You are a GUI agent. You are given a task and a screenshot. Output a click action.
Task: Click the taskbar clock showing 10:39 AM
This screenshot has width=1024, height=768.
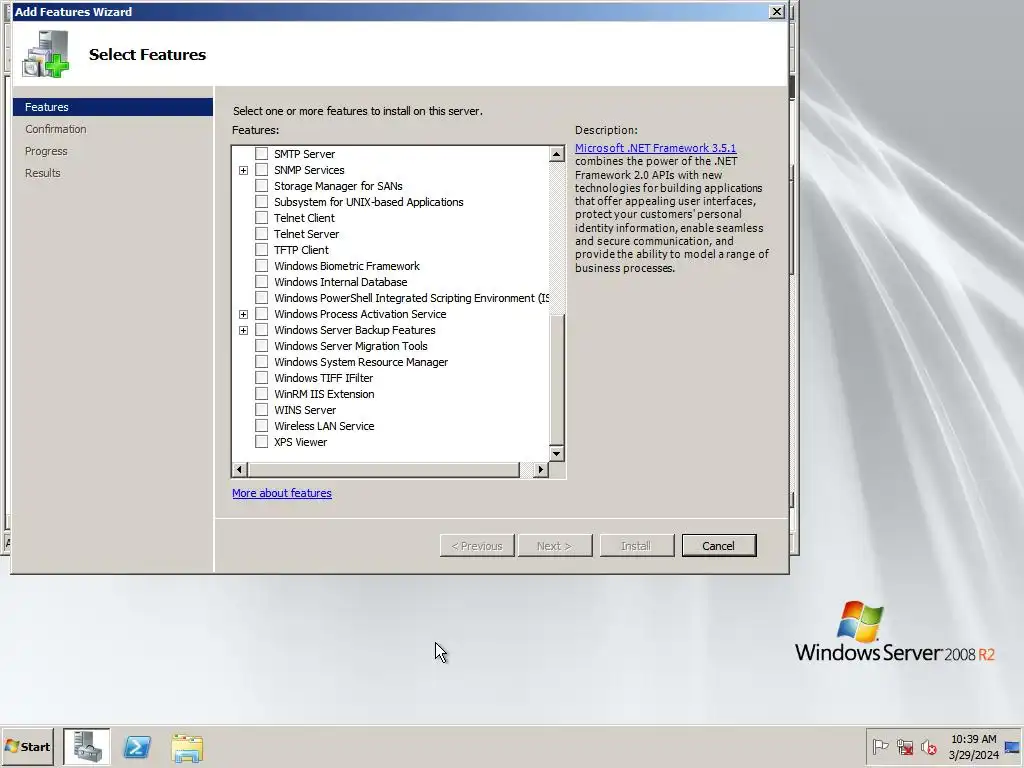[x=973, y=746]
